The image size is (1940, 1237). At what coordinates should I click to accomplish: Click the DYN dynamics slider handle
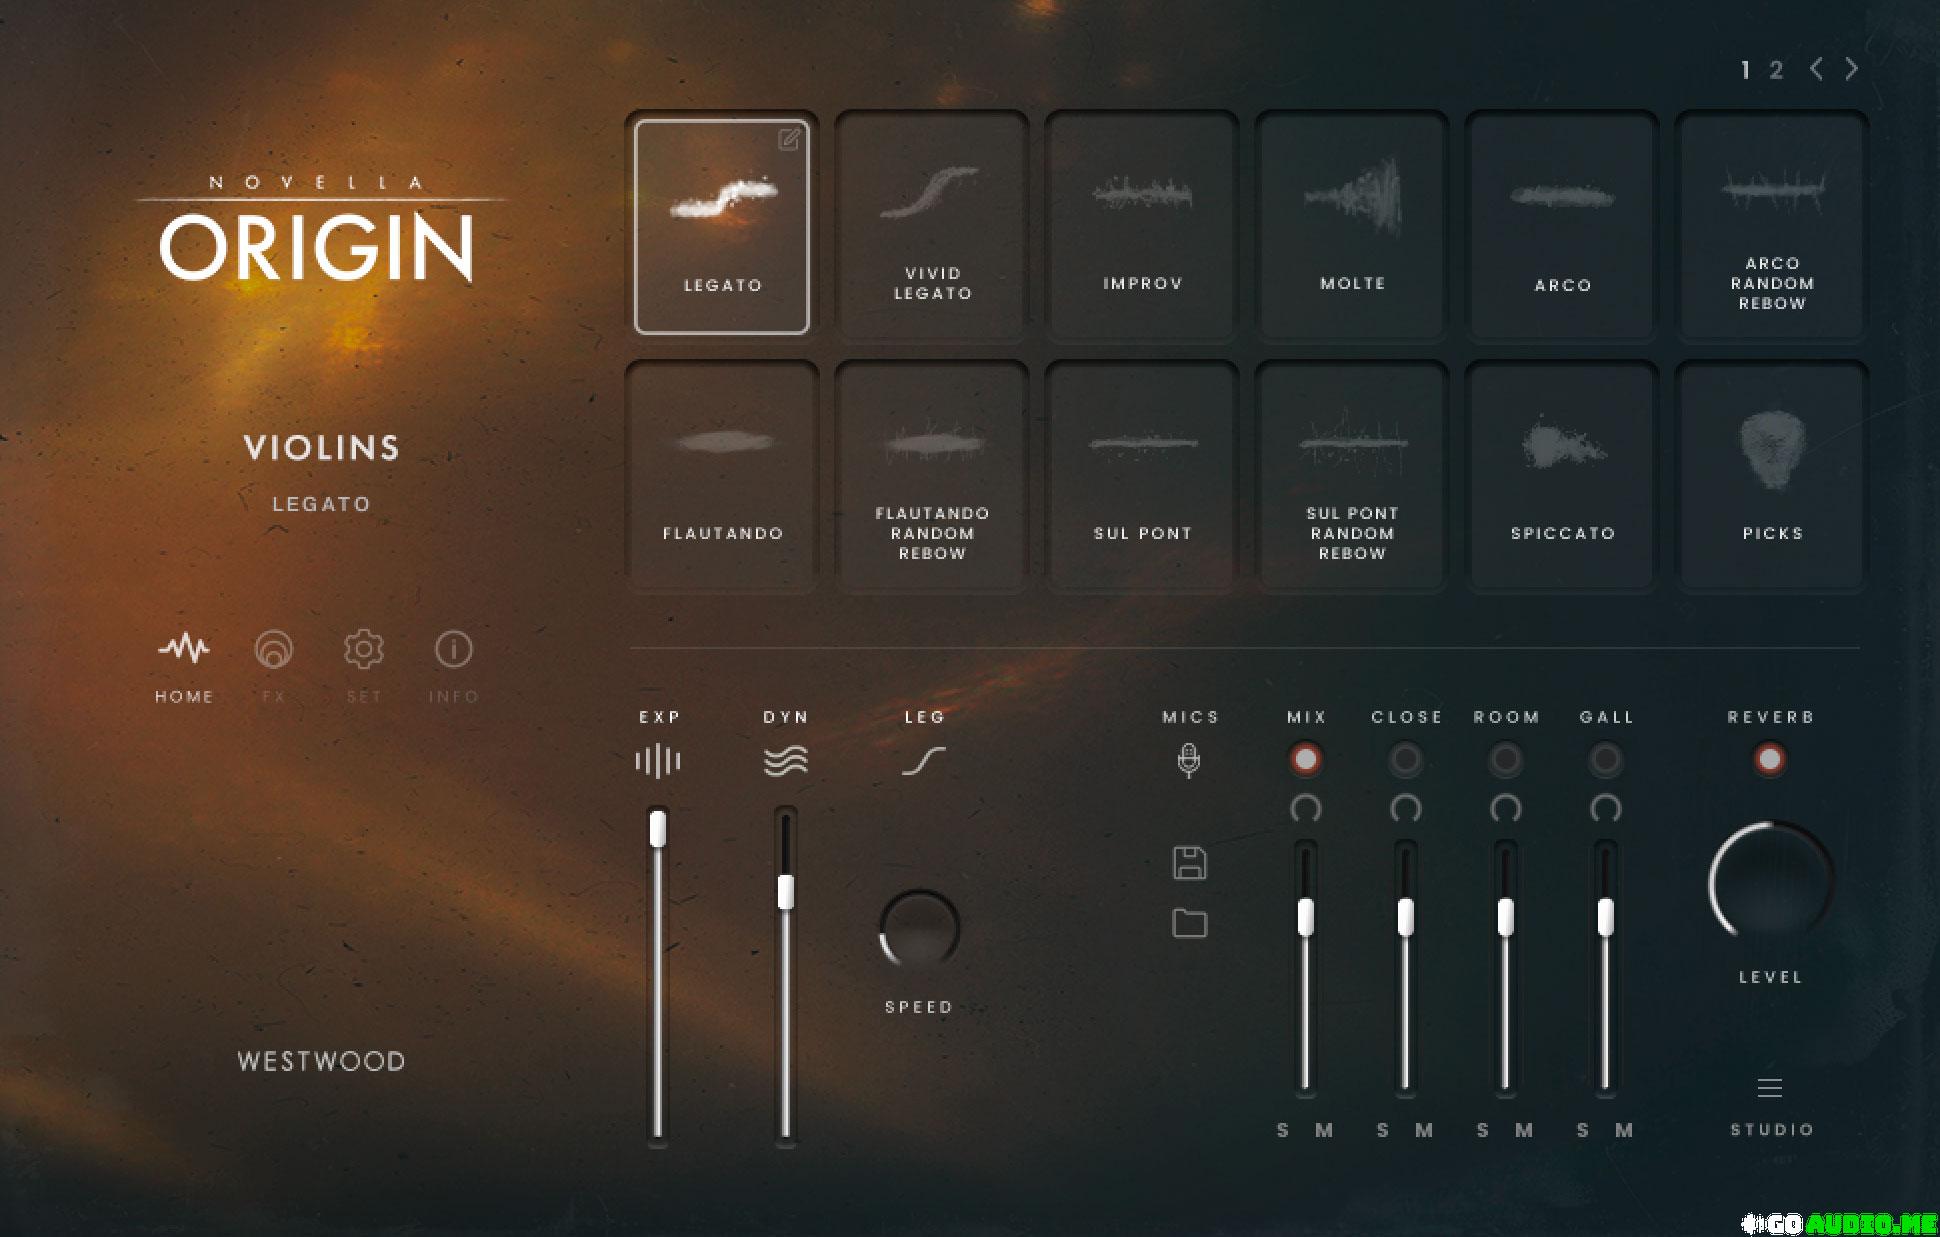click(785, 891)
